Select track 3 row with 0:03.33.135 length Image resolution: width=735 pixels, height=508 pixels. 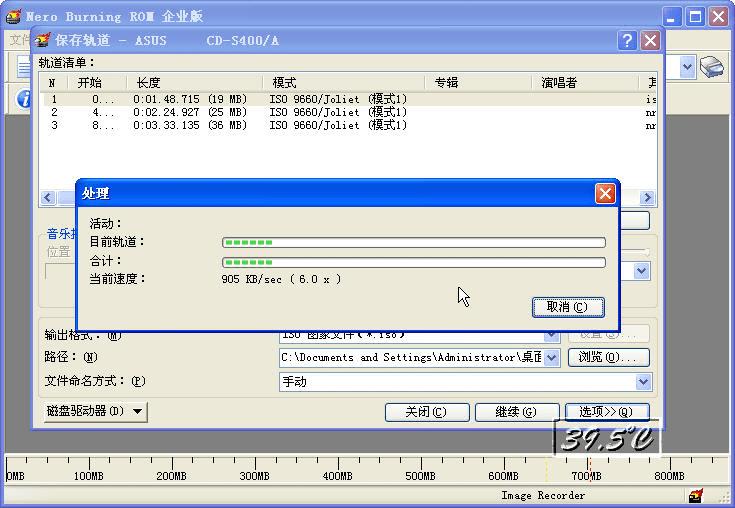(x=347, y=125)
